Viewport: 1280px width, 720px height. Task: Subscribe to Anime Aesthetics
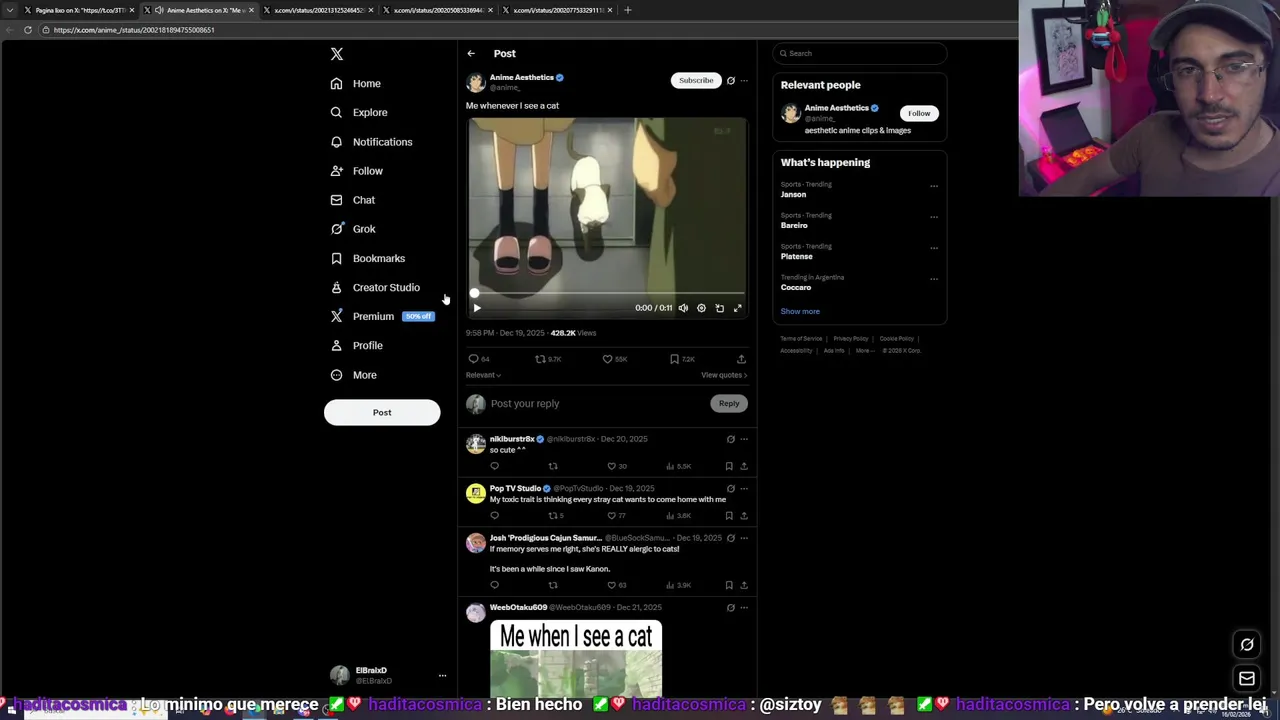pyautogui.click(x=696, y=80)
